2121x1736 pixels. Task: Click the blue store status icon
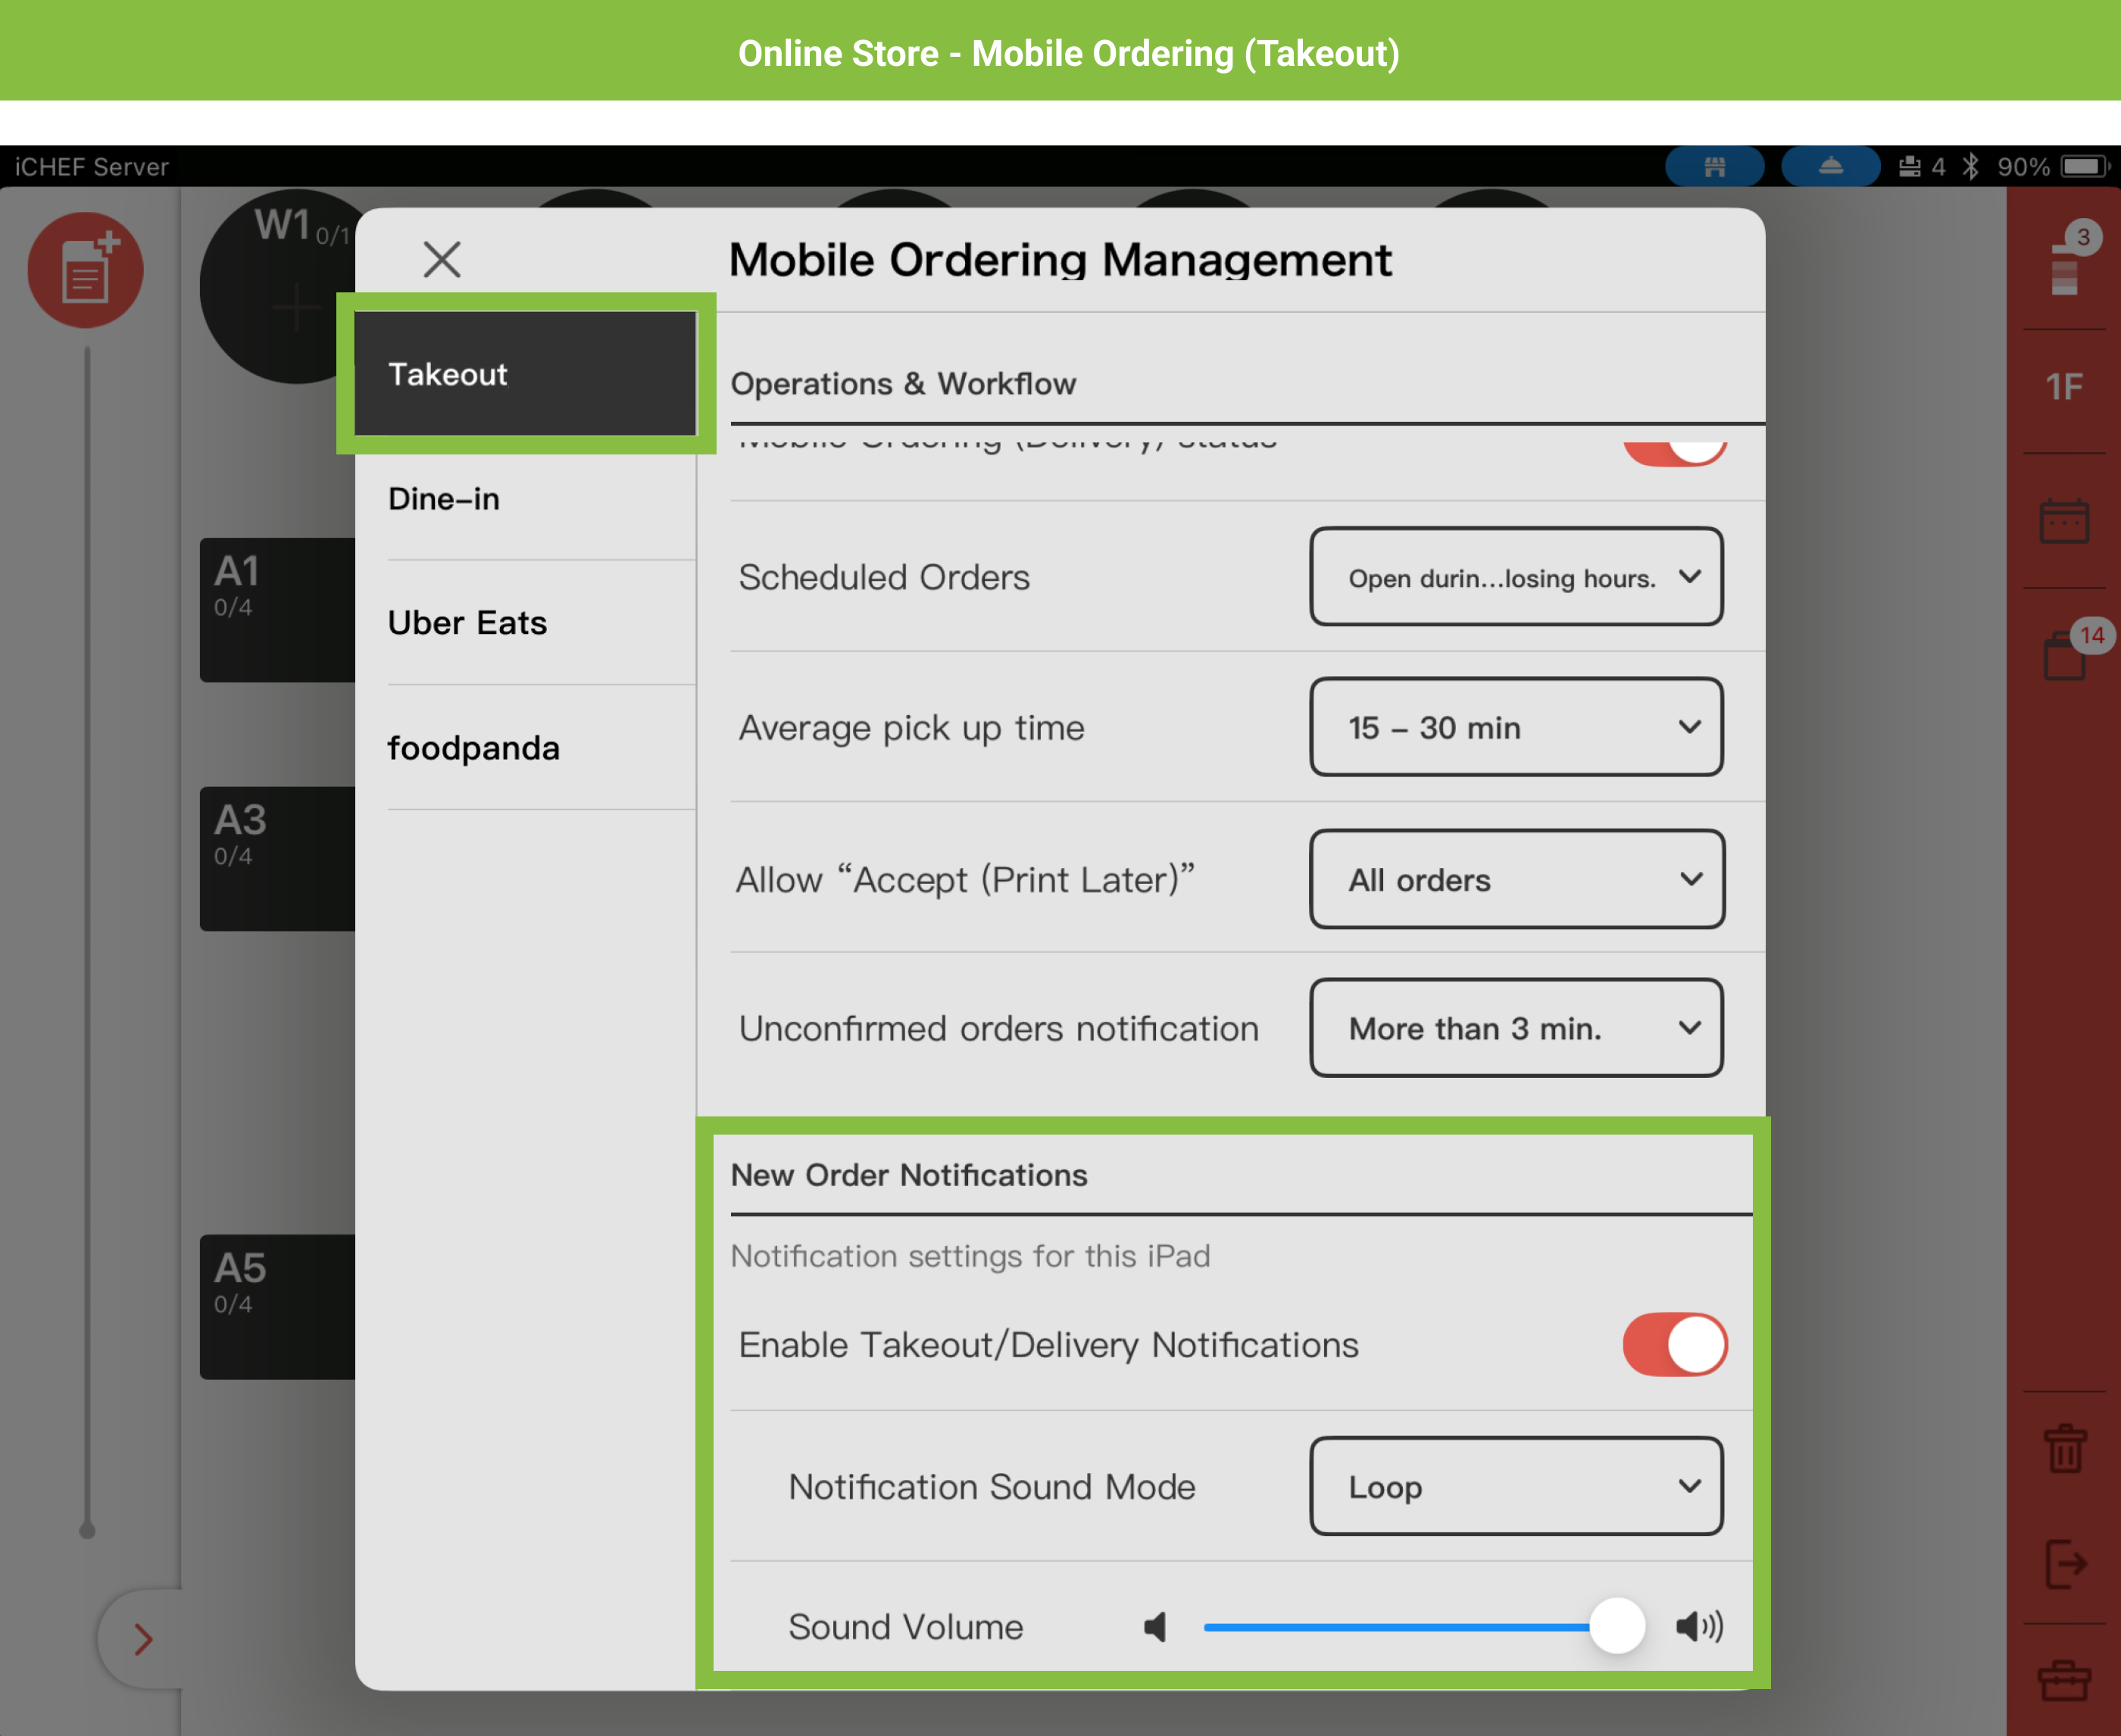[x=1714, y=167]
